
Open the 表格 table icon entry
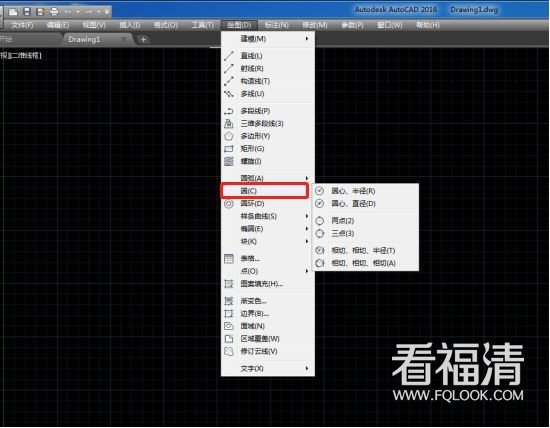229,259
